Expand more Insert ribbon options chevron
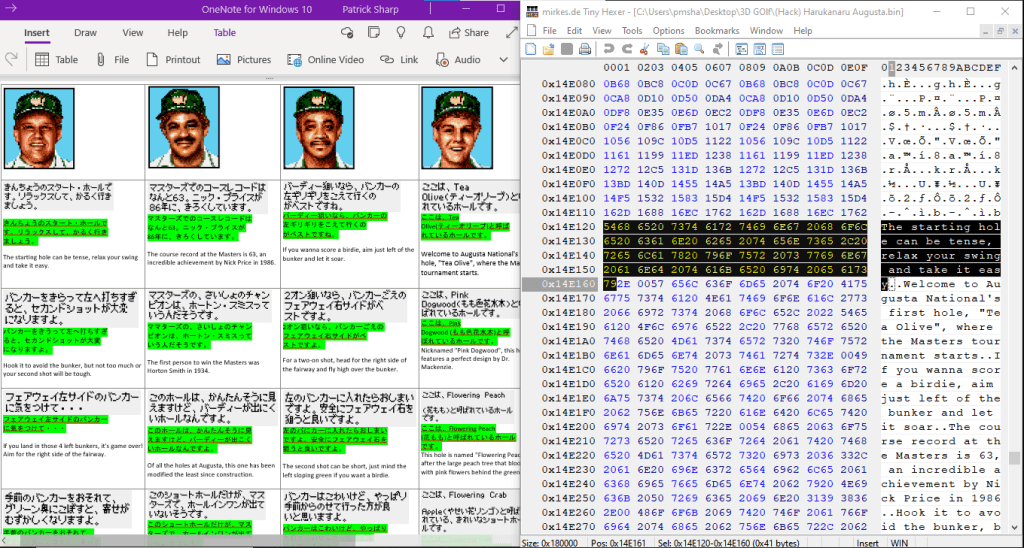The width and height of the screenshot is (1024, 548). pyautogui.click(x=505, y=60)
